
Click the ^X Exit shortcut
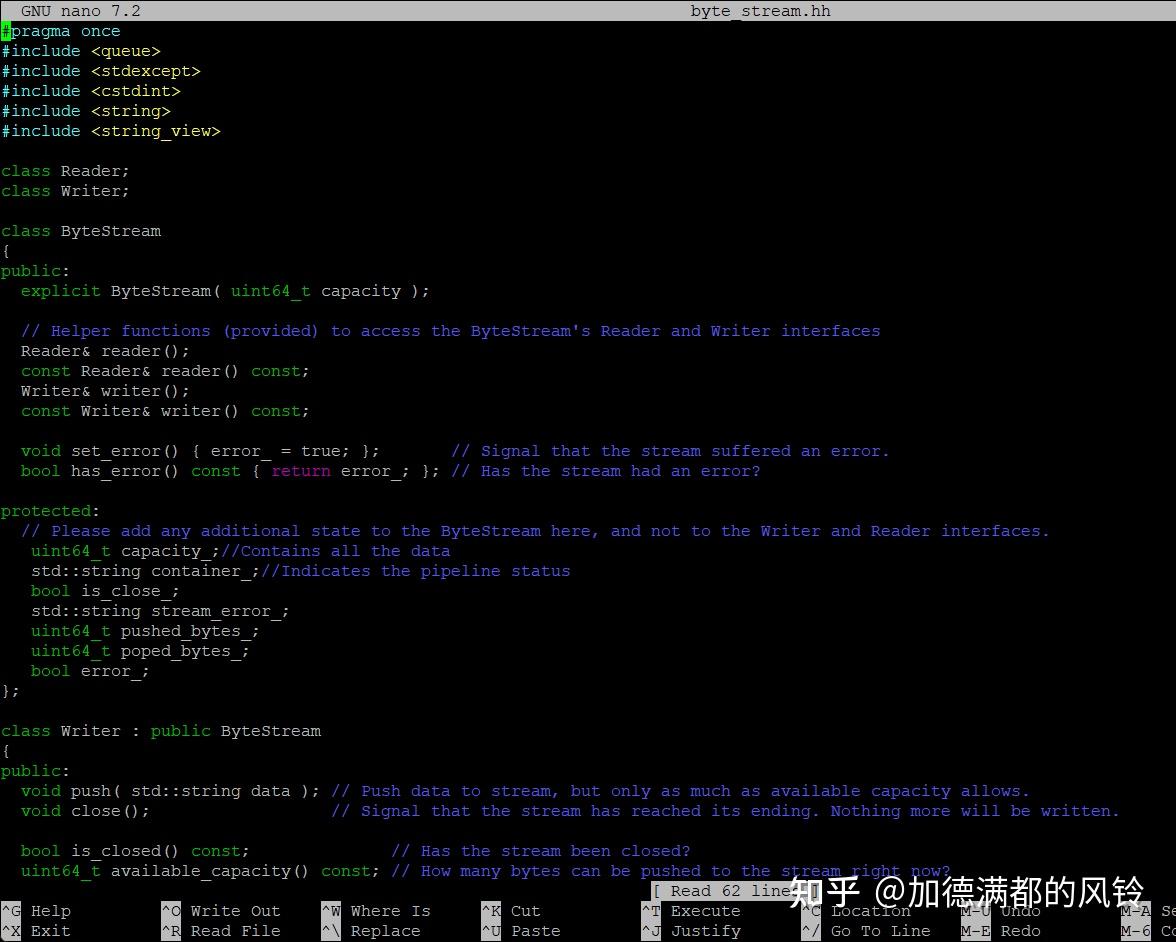tap(36, 931)
